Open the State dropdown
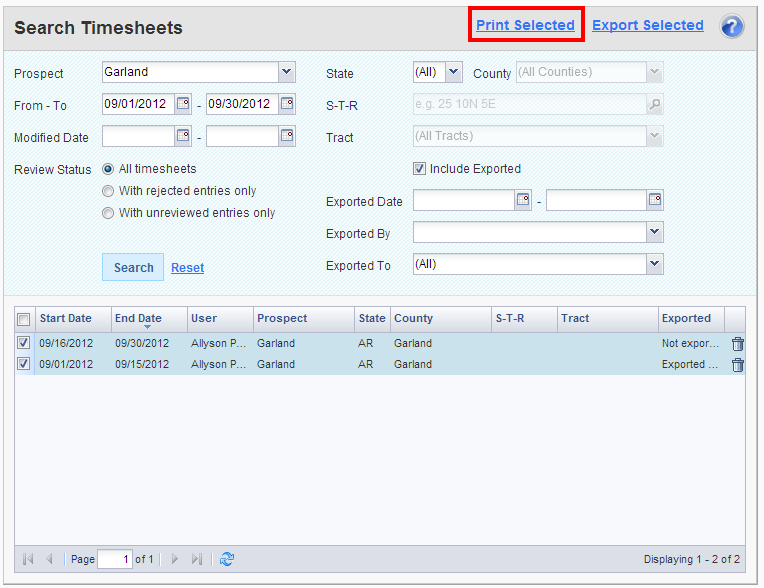Viewport: 764px width, 588px height. (x=453, y=72)
